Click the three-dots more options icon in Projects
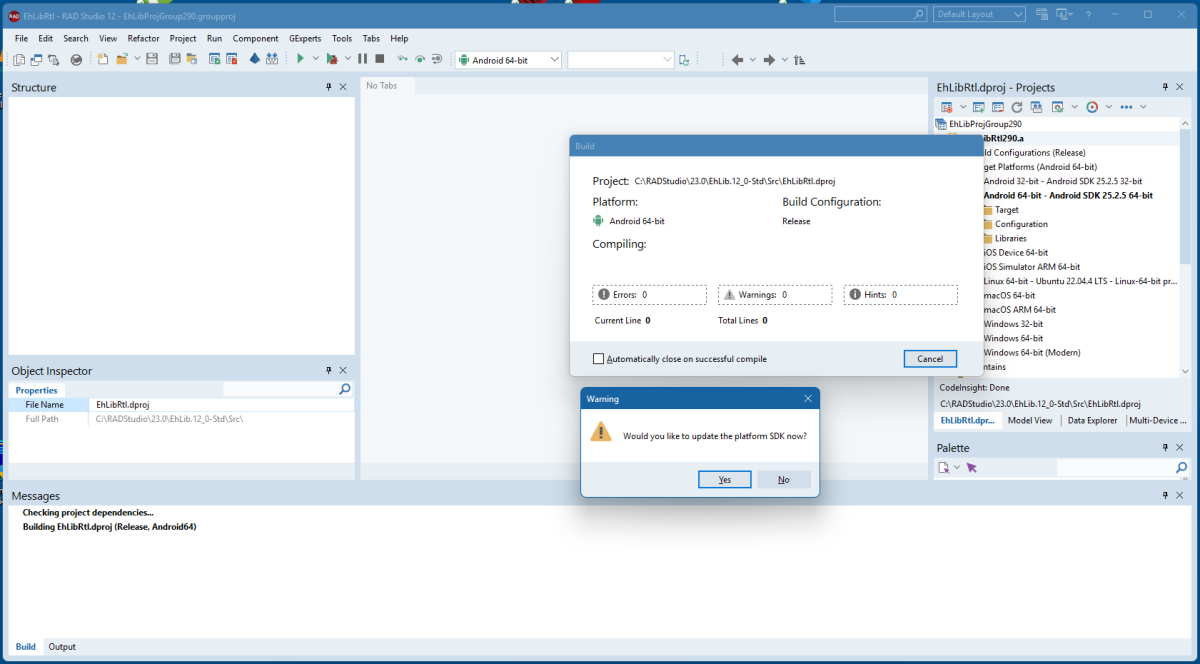This screenshot has height=664, width=1200. (1126, 107)
